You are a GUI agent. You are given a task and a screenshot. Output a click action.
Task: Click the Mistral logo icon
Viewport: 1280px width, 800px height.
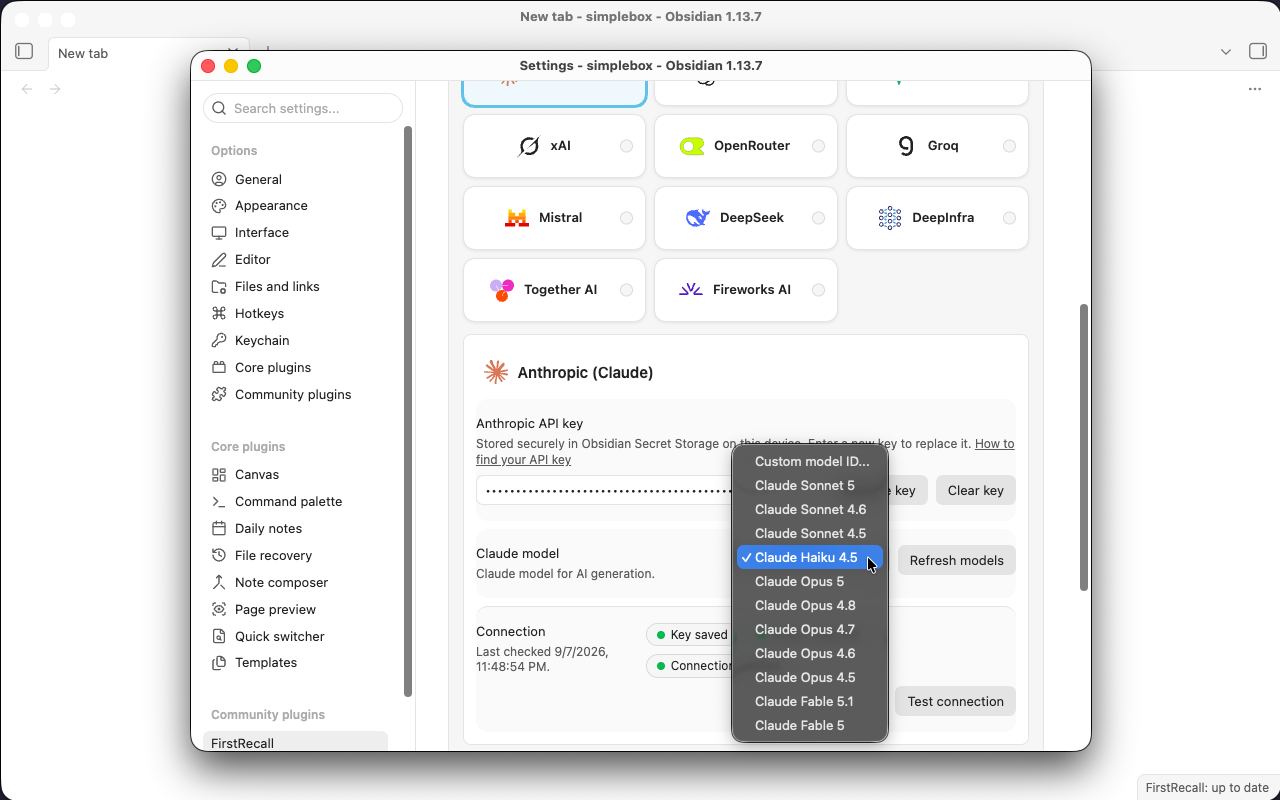pos(517,218)
